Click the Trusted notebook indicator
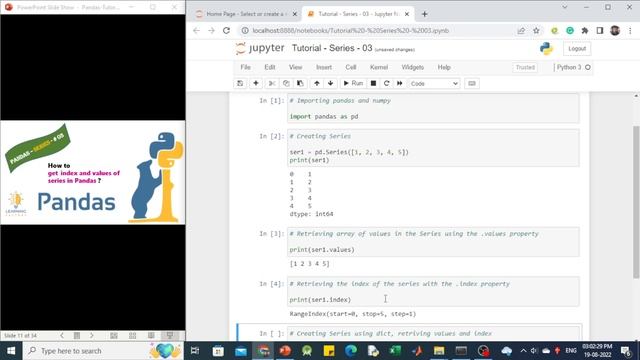 tap(525, 67)
